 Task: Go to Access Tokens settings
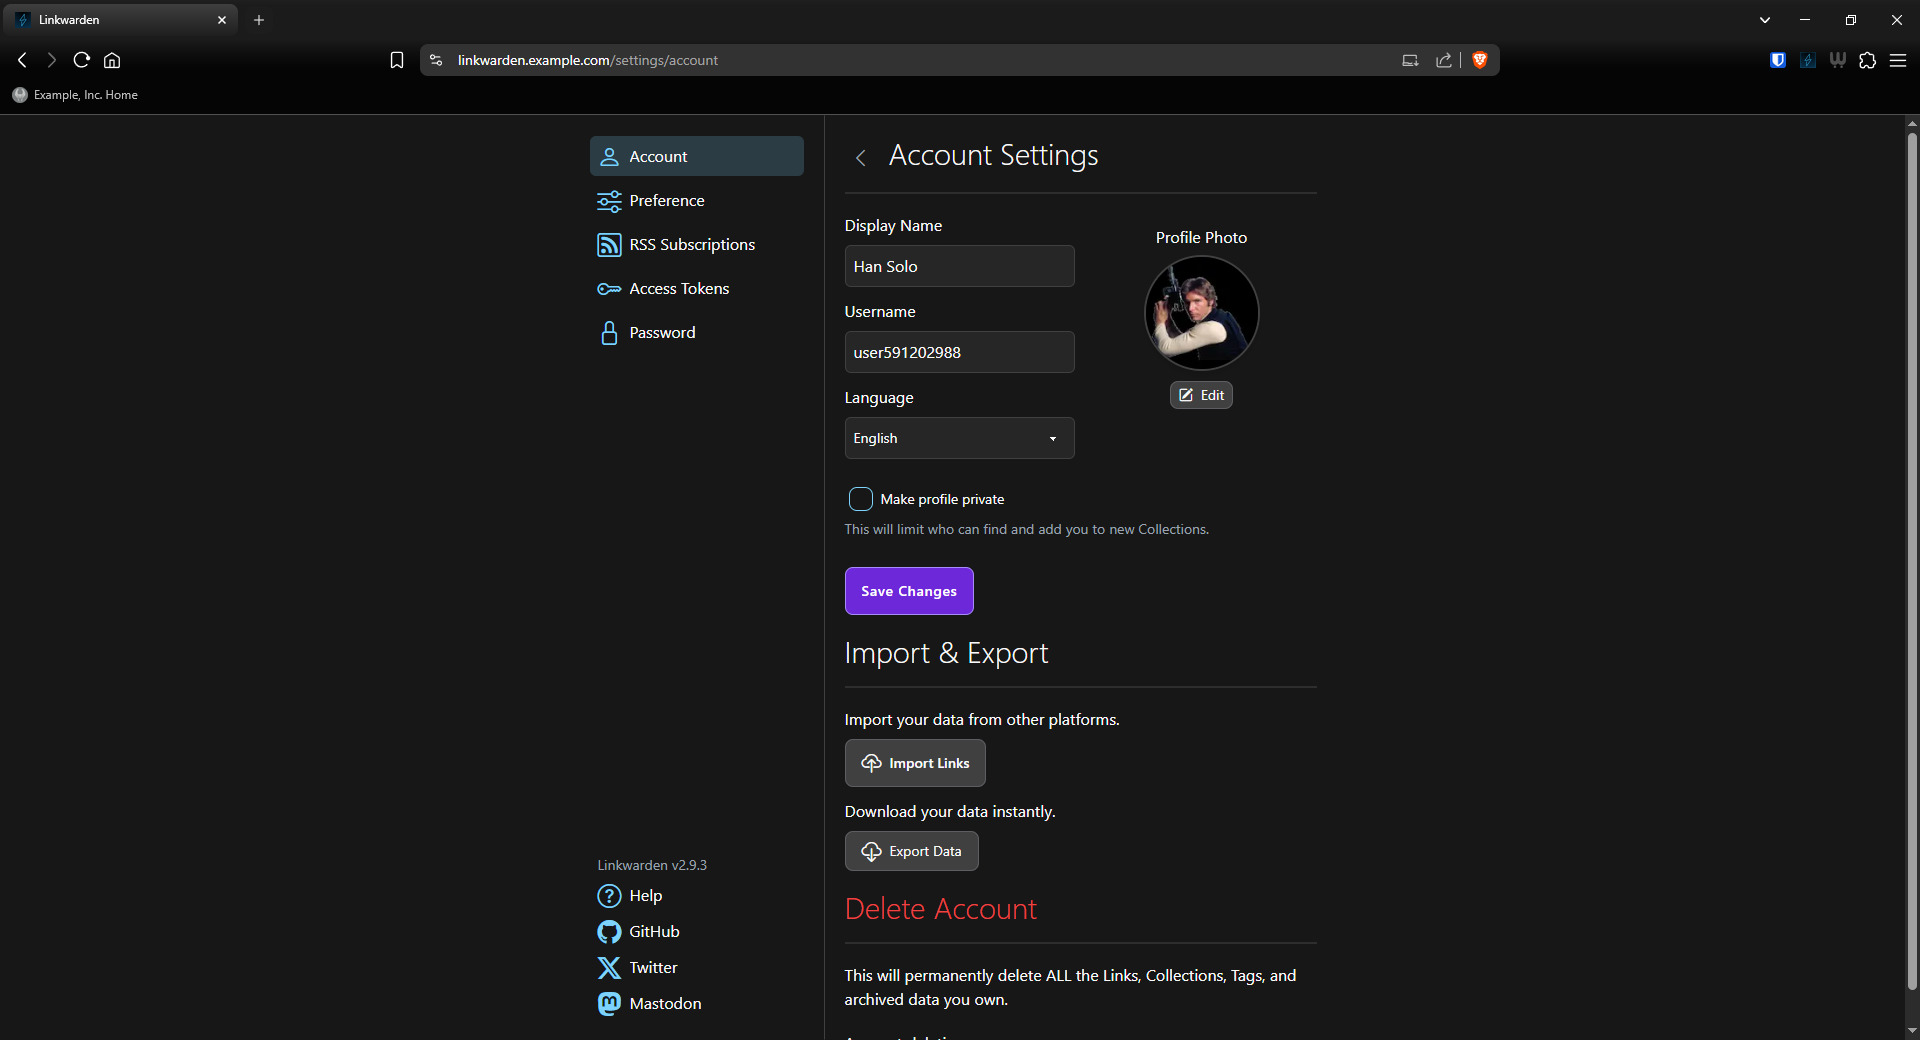678,289
